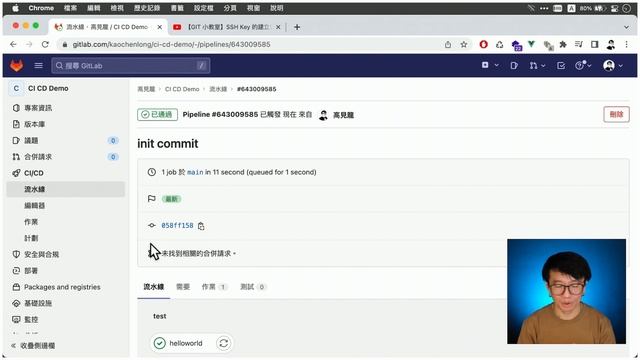Switch to the 測試 tests tab

(x=253, y=287)
